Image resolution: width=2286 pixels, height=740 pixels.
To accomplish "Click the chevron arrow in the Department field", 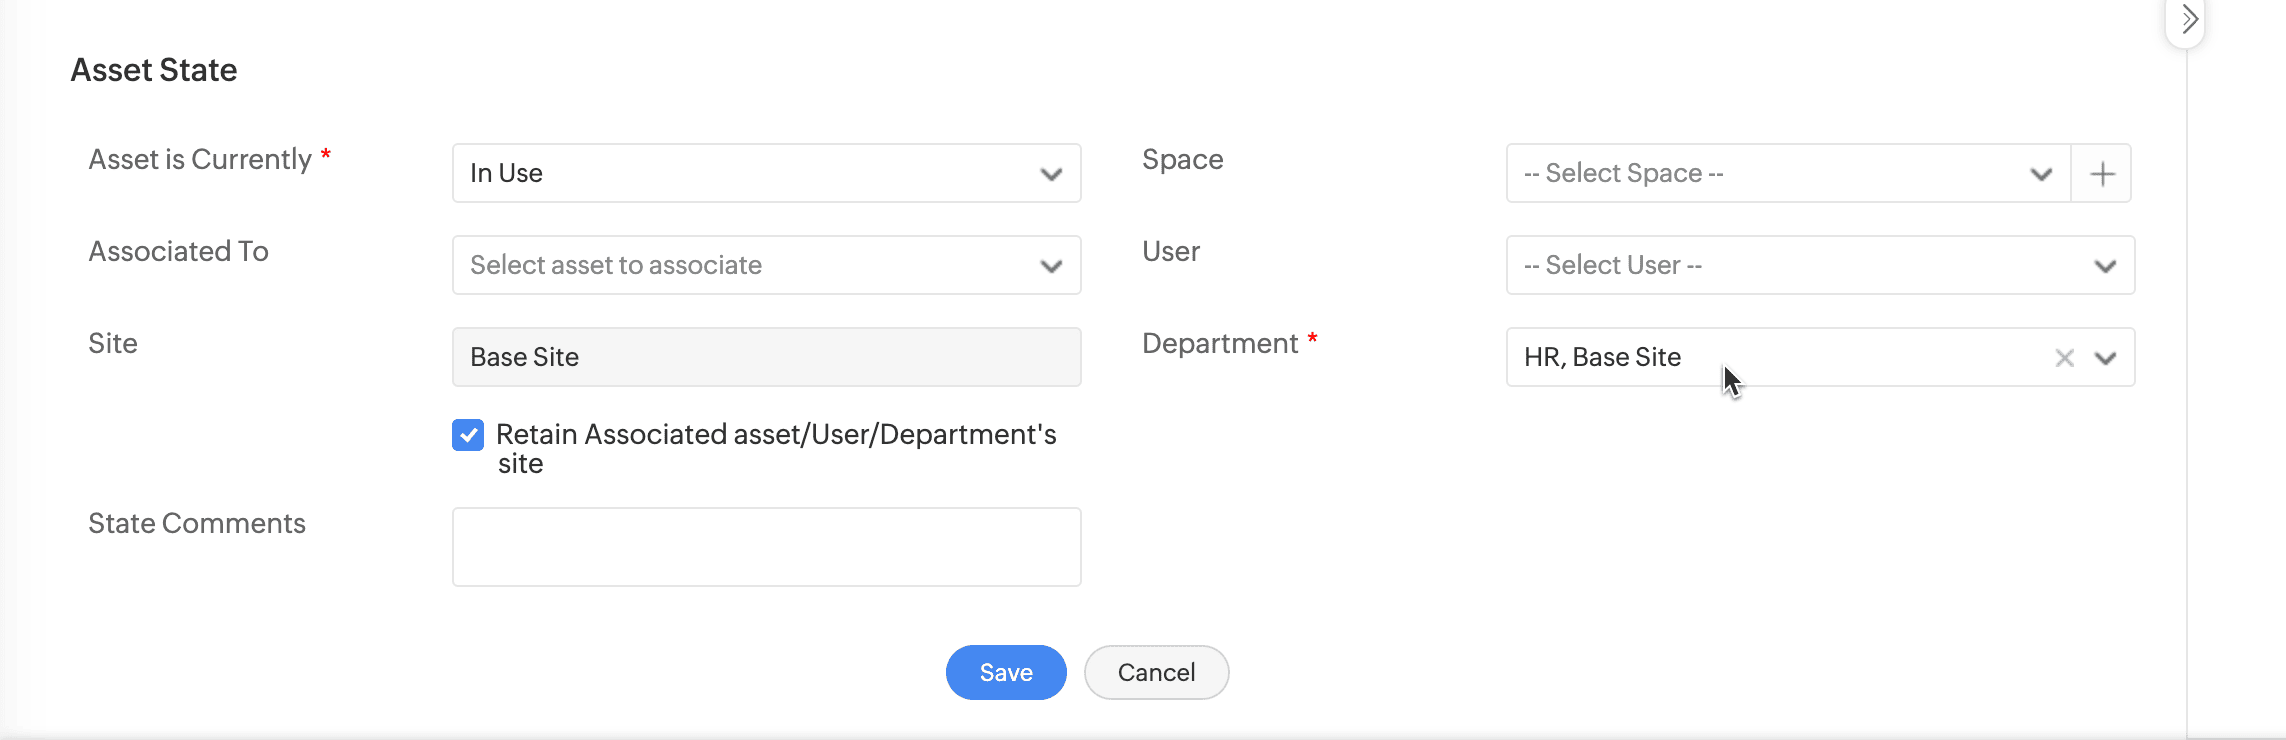I will click(2105, 358).
